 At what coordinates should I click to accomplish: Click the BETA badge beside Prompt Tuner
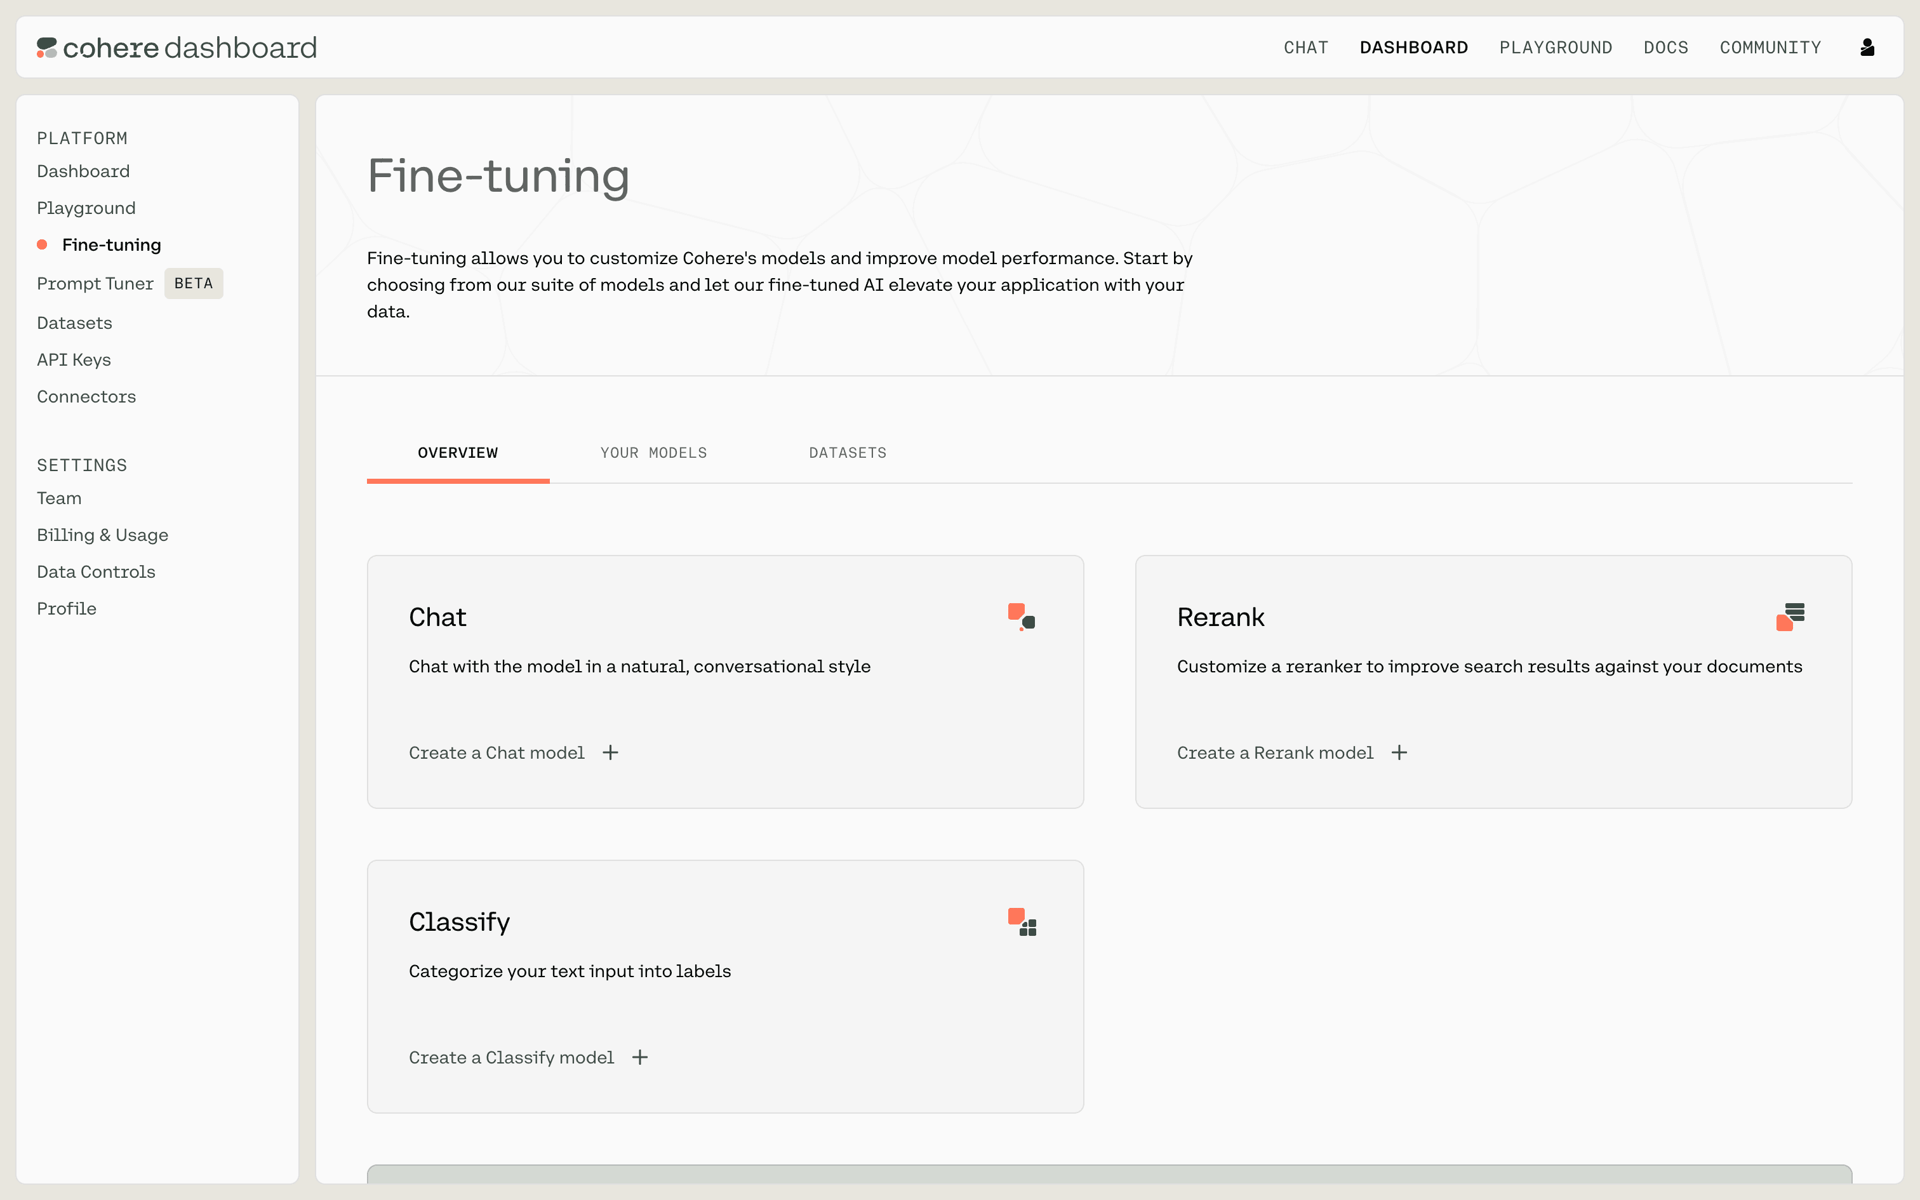[x=194, y=284]
